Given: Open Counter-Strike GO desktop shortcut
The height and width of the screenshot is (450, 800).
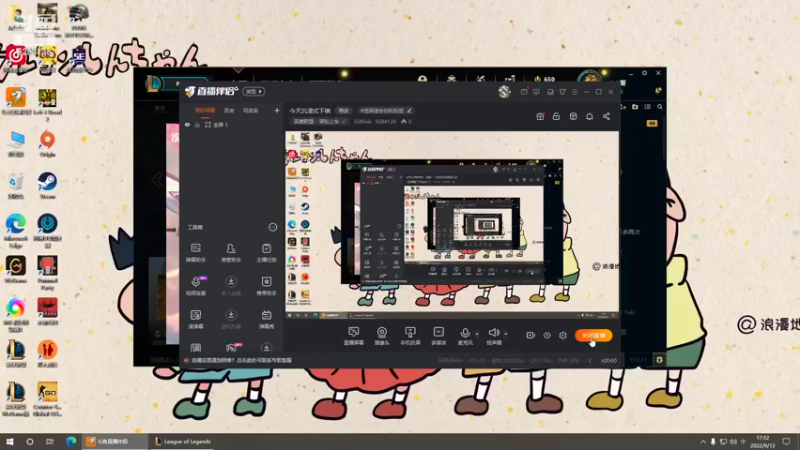Looking at the screenshot, I should [47, 398].
